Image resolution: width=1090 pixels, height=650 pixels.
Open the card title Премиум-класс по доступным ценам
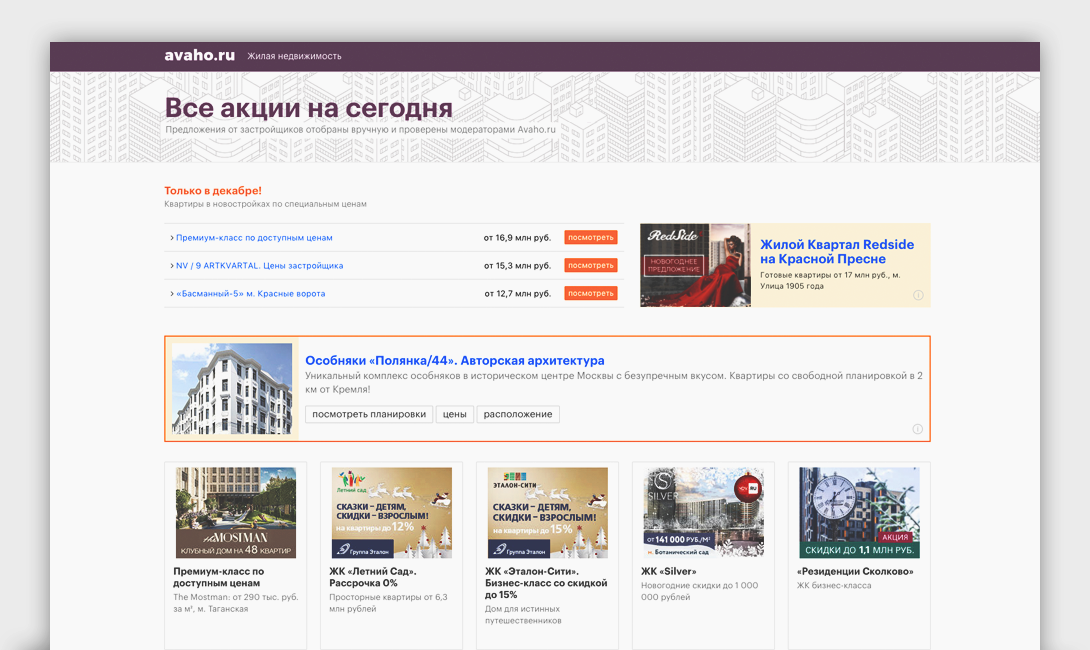pyautogui.click(x=218, y=577)
